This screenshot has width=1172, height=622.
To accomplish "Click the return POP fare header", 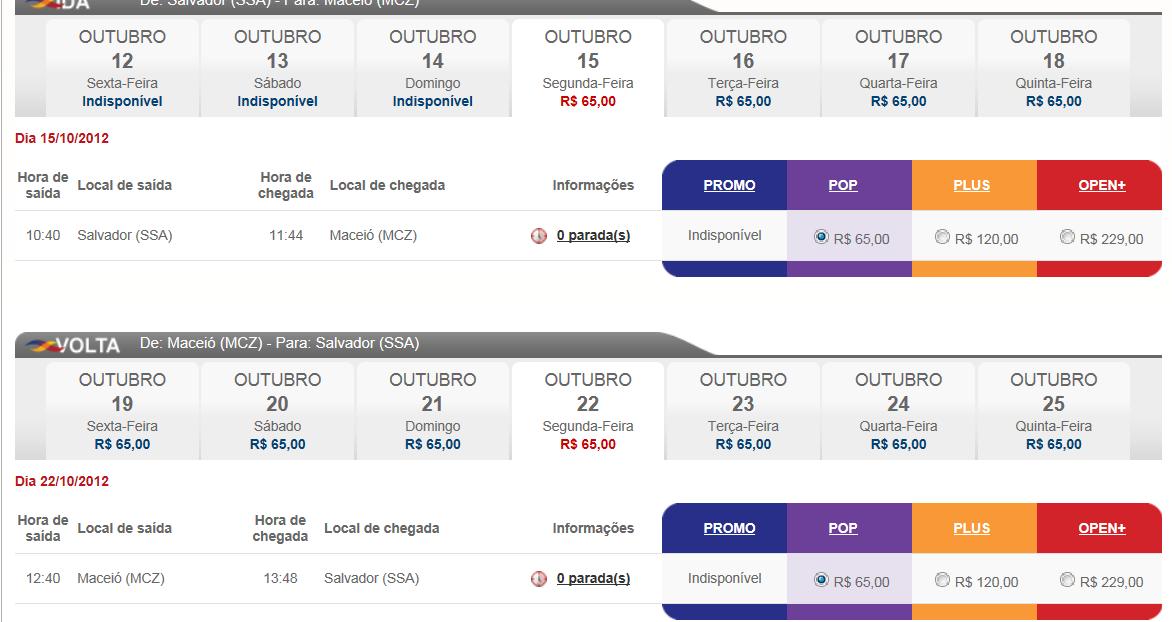I will [x=843, y=528].
